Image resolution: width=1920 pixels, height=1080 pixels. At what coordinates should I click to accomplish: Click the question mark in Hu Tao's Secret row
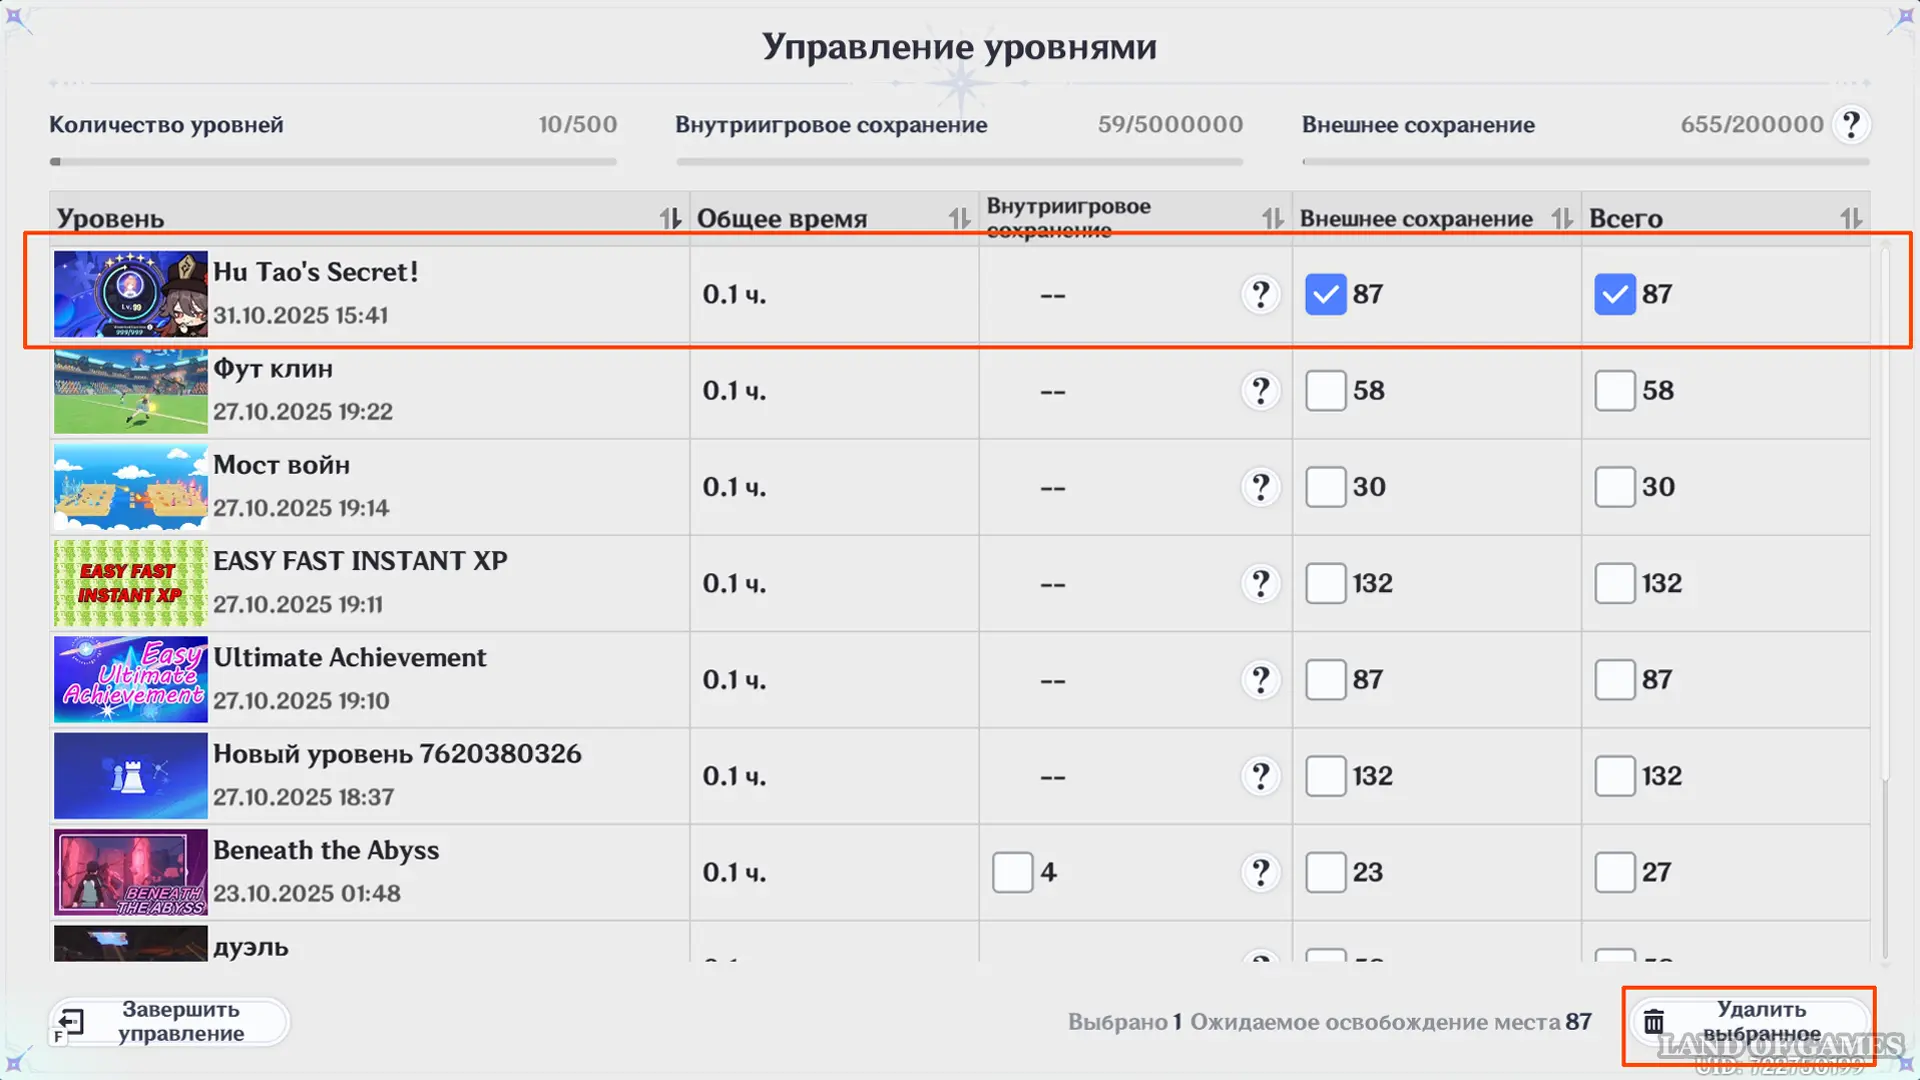click(x=1261, y=294)
